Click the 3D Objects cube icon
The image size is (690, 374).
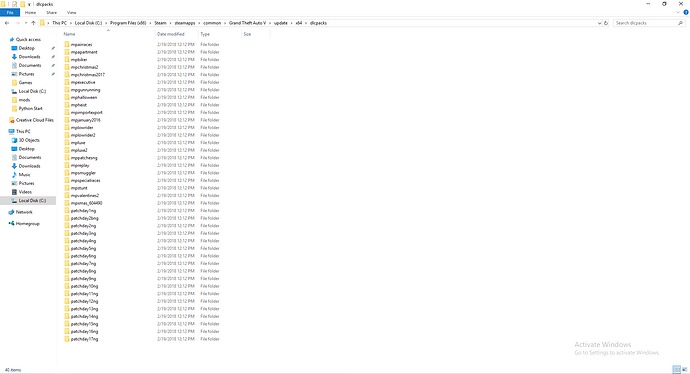coord(14,140)
